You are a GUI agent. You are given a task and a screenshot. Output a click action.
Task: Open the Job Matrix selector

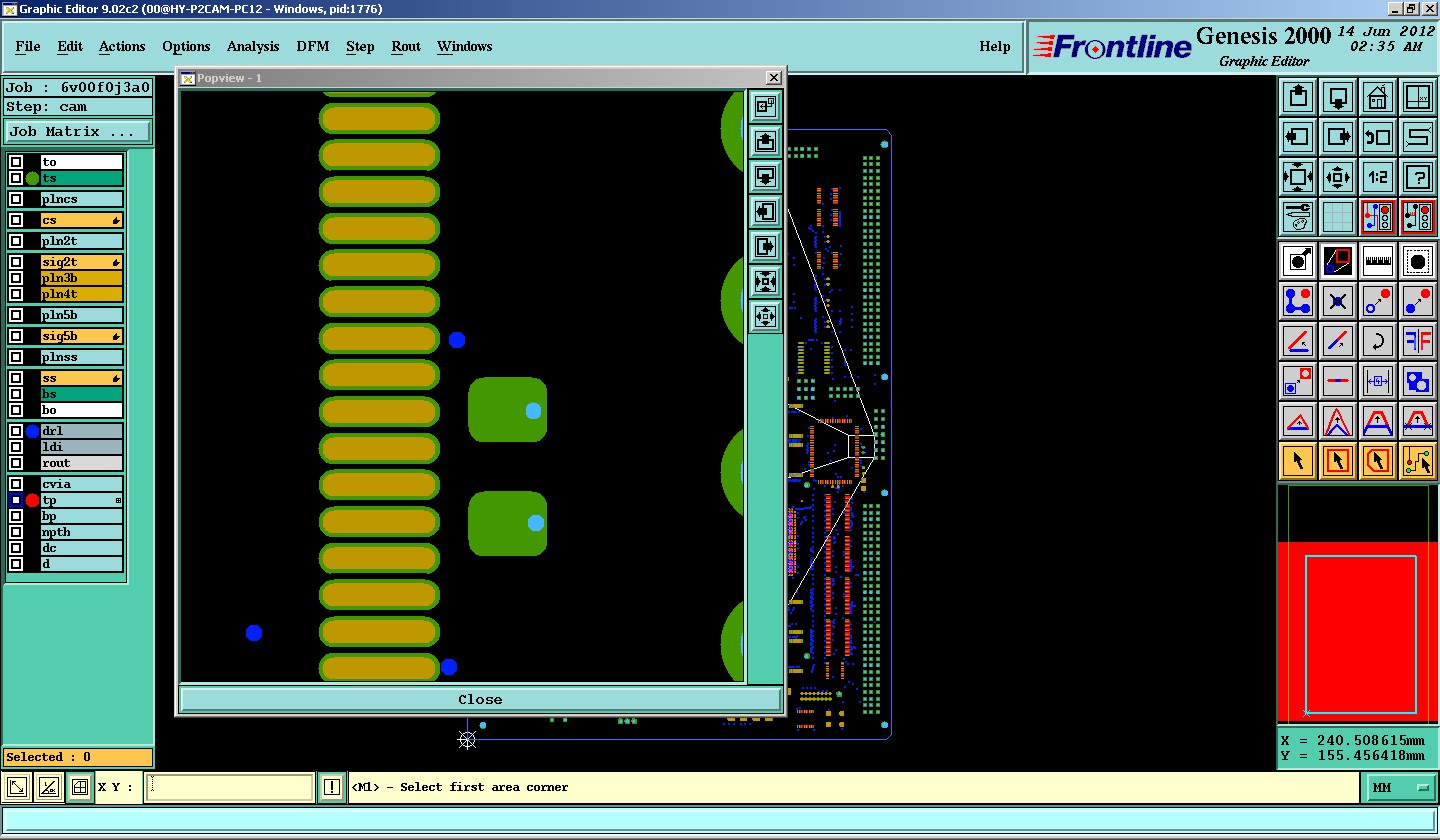78,132
